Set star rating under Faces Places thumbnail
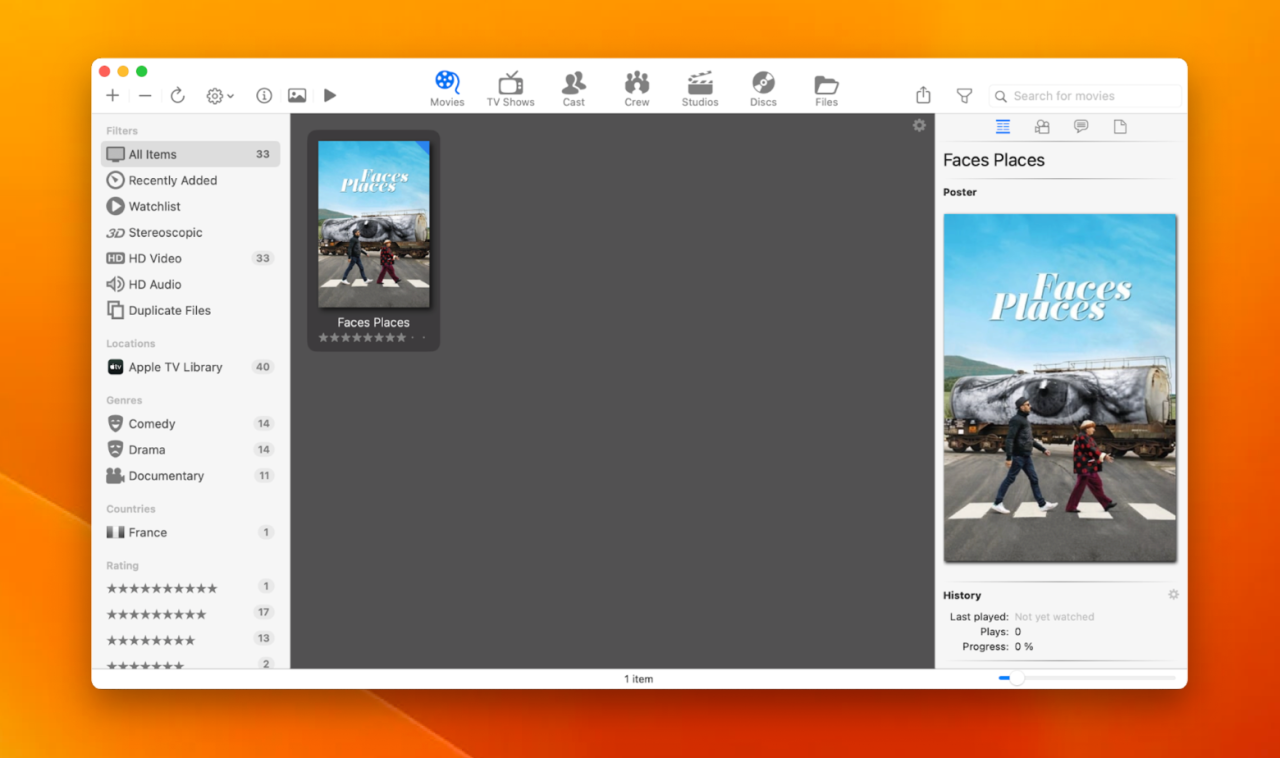Image resolution: width=1280 pixels, height=758 pixels. click(373, 338)
